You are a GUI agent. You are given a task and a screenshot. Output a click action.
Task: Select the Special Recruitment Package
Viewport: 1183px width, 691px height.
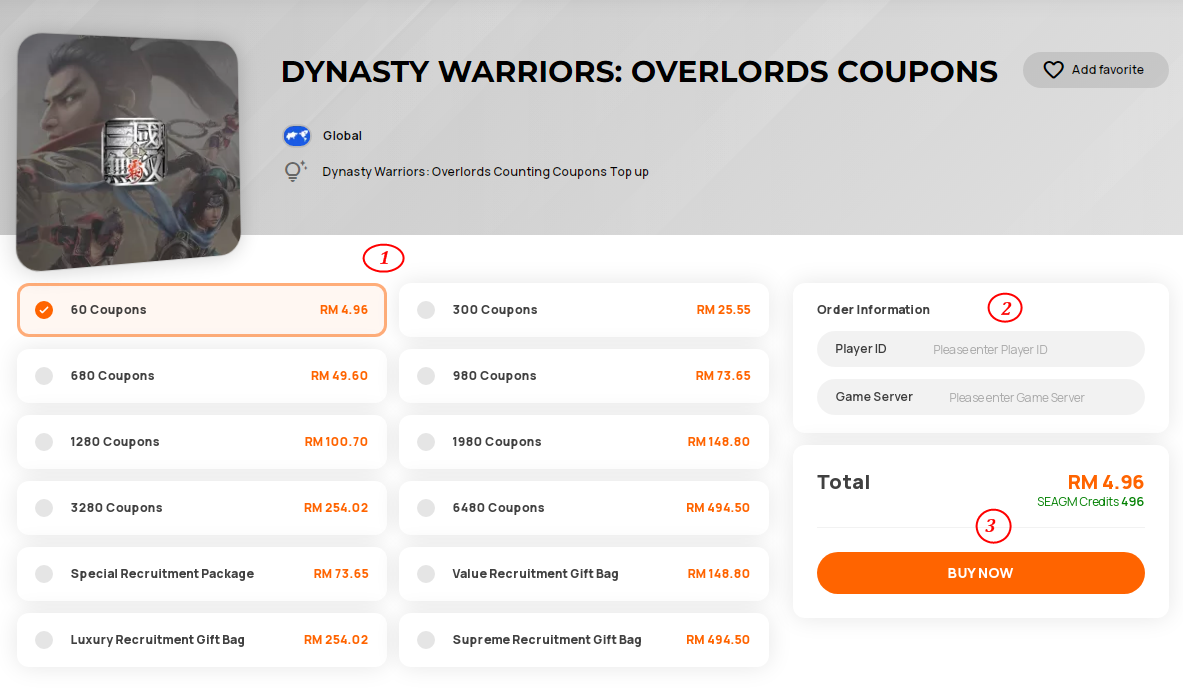(202, 574)
